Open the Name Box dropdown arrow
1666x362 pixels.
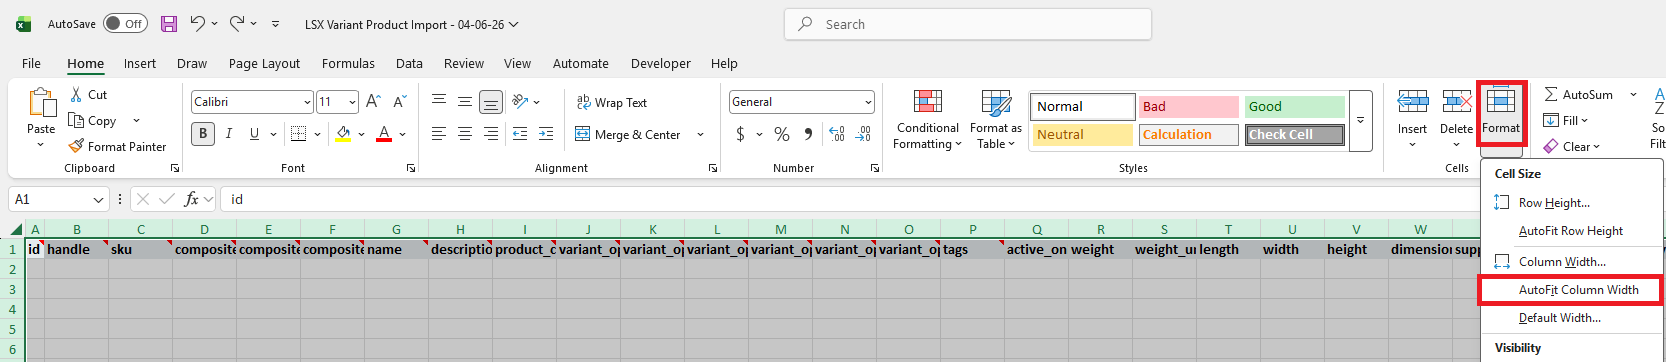[x=98, y=199]
